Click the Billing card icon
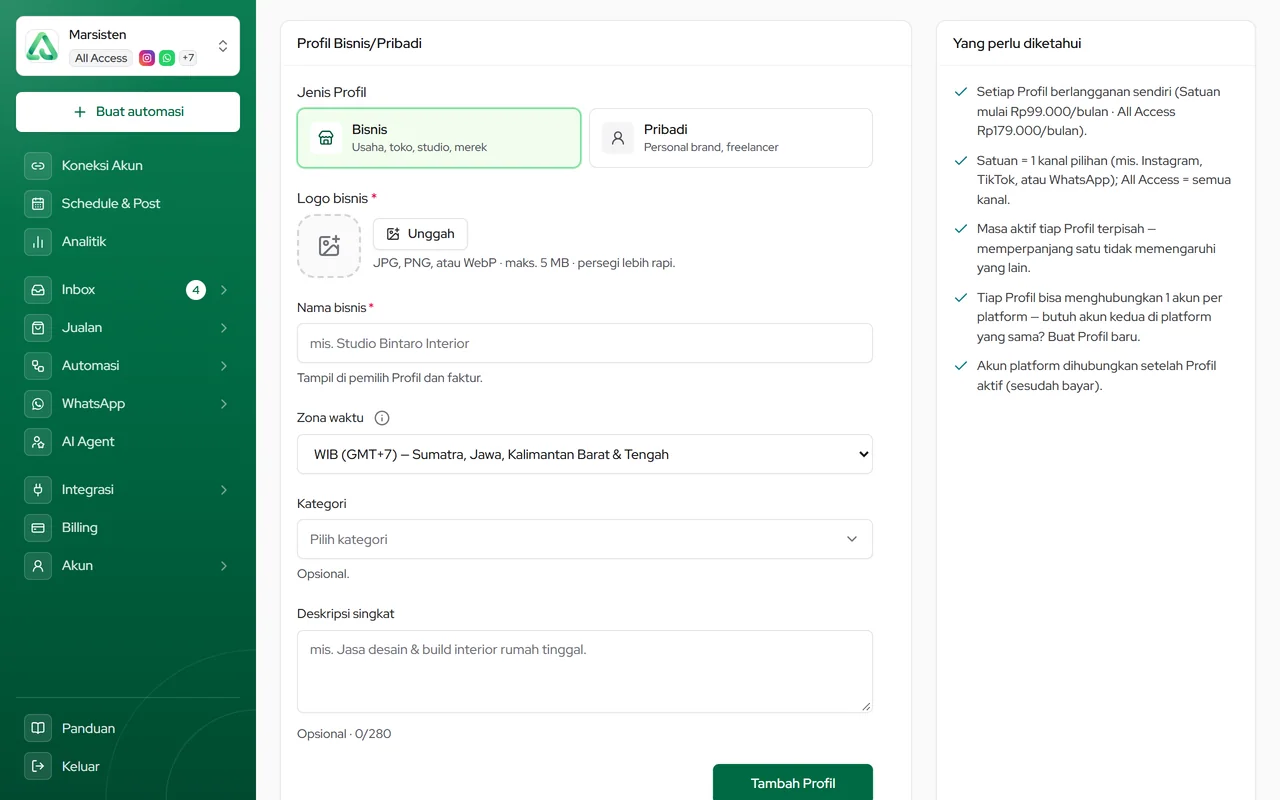1280x800 pixels. tap(38, 528)
